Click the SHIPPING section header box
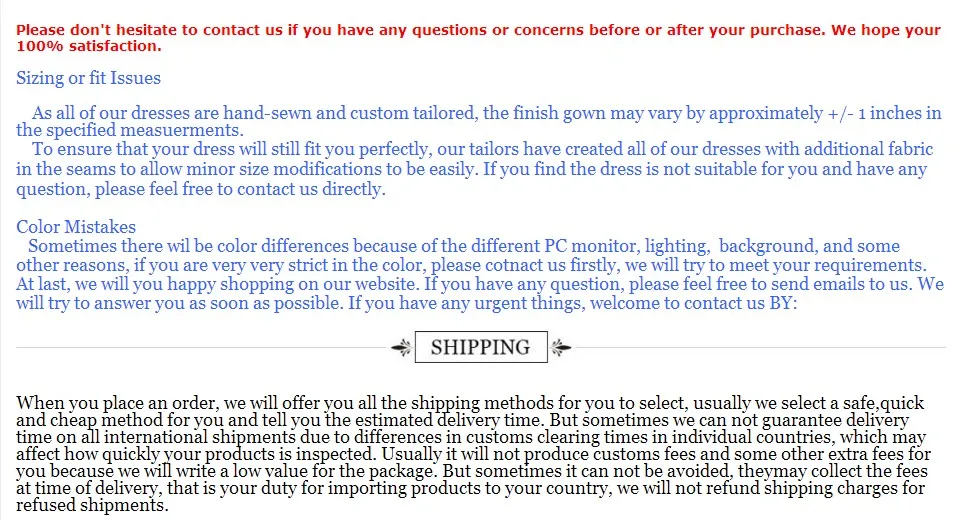The image size is (960, 520). 481,347
